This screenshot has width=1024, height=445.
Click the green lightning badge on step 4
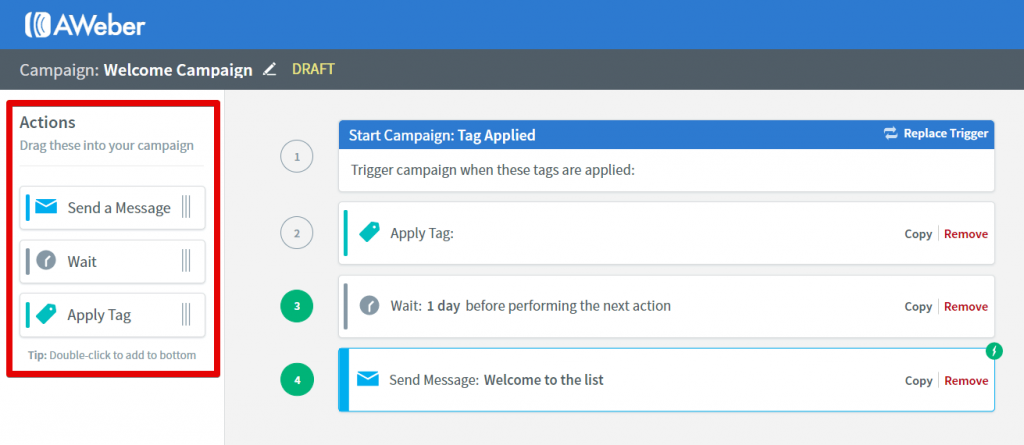(x=993, y=351)
